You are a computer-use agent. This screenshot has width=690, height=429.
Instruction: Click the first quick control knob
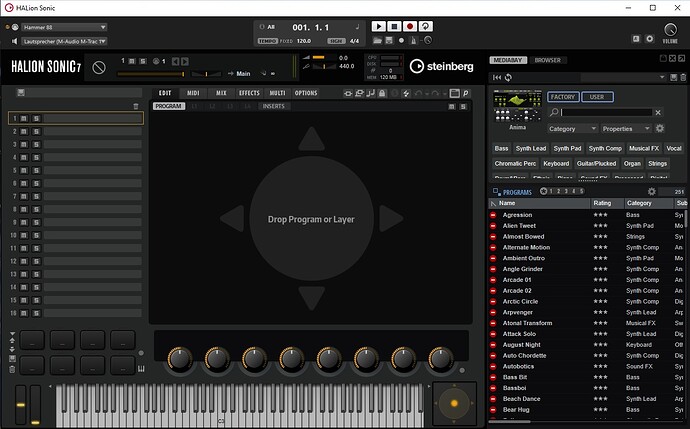click(x=180, y=358)
